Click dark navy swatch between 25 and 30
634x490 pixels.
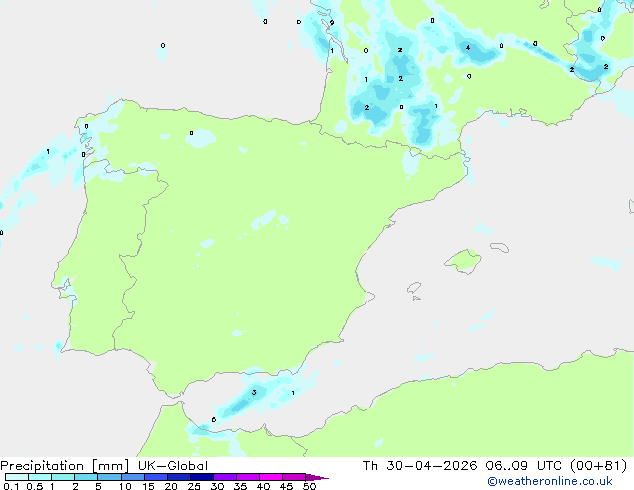[202, 477]
